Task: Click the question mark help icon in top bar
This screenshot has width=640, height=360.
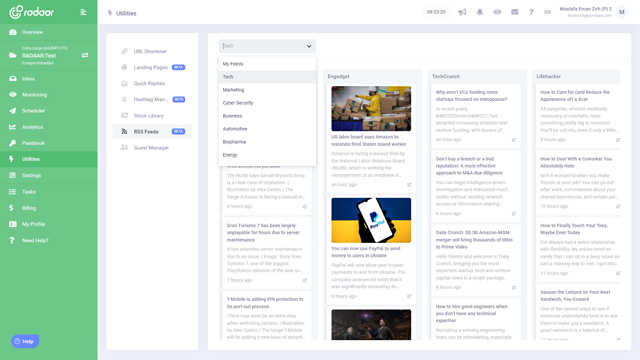Action: (531, 12)
